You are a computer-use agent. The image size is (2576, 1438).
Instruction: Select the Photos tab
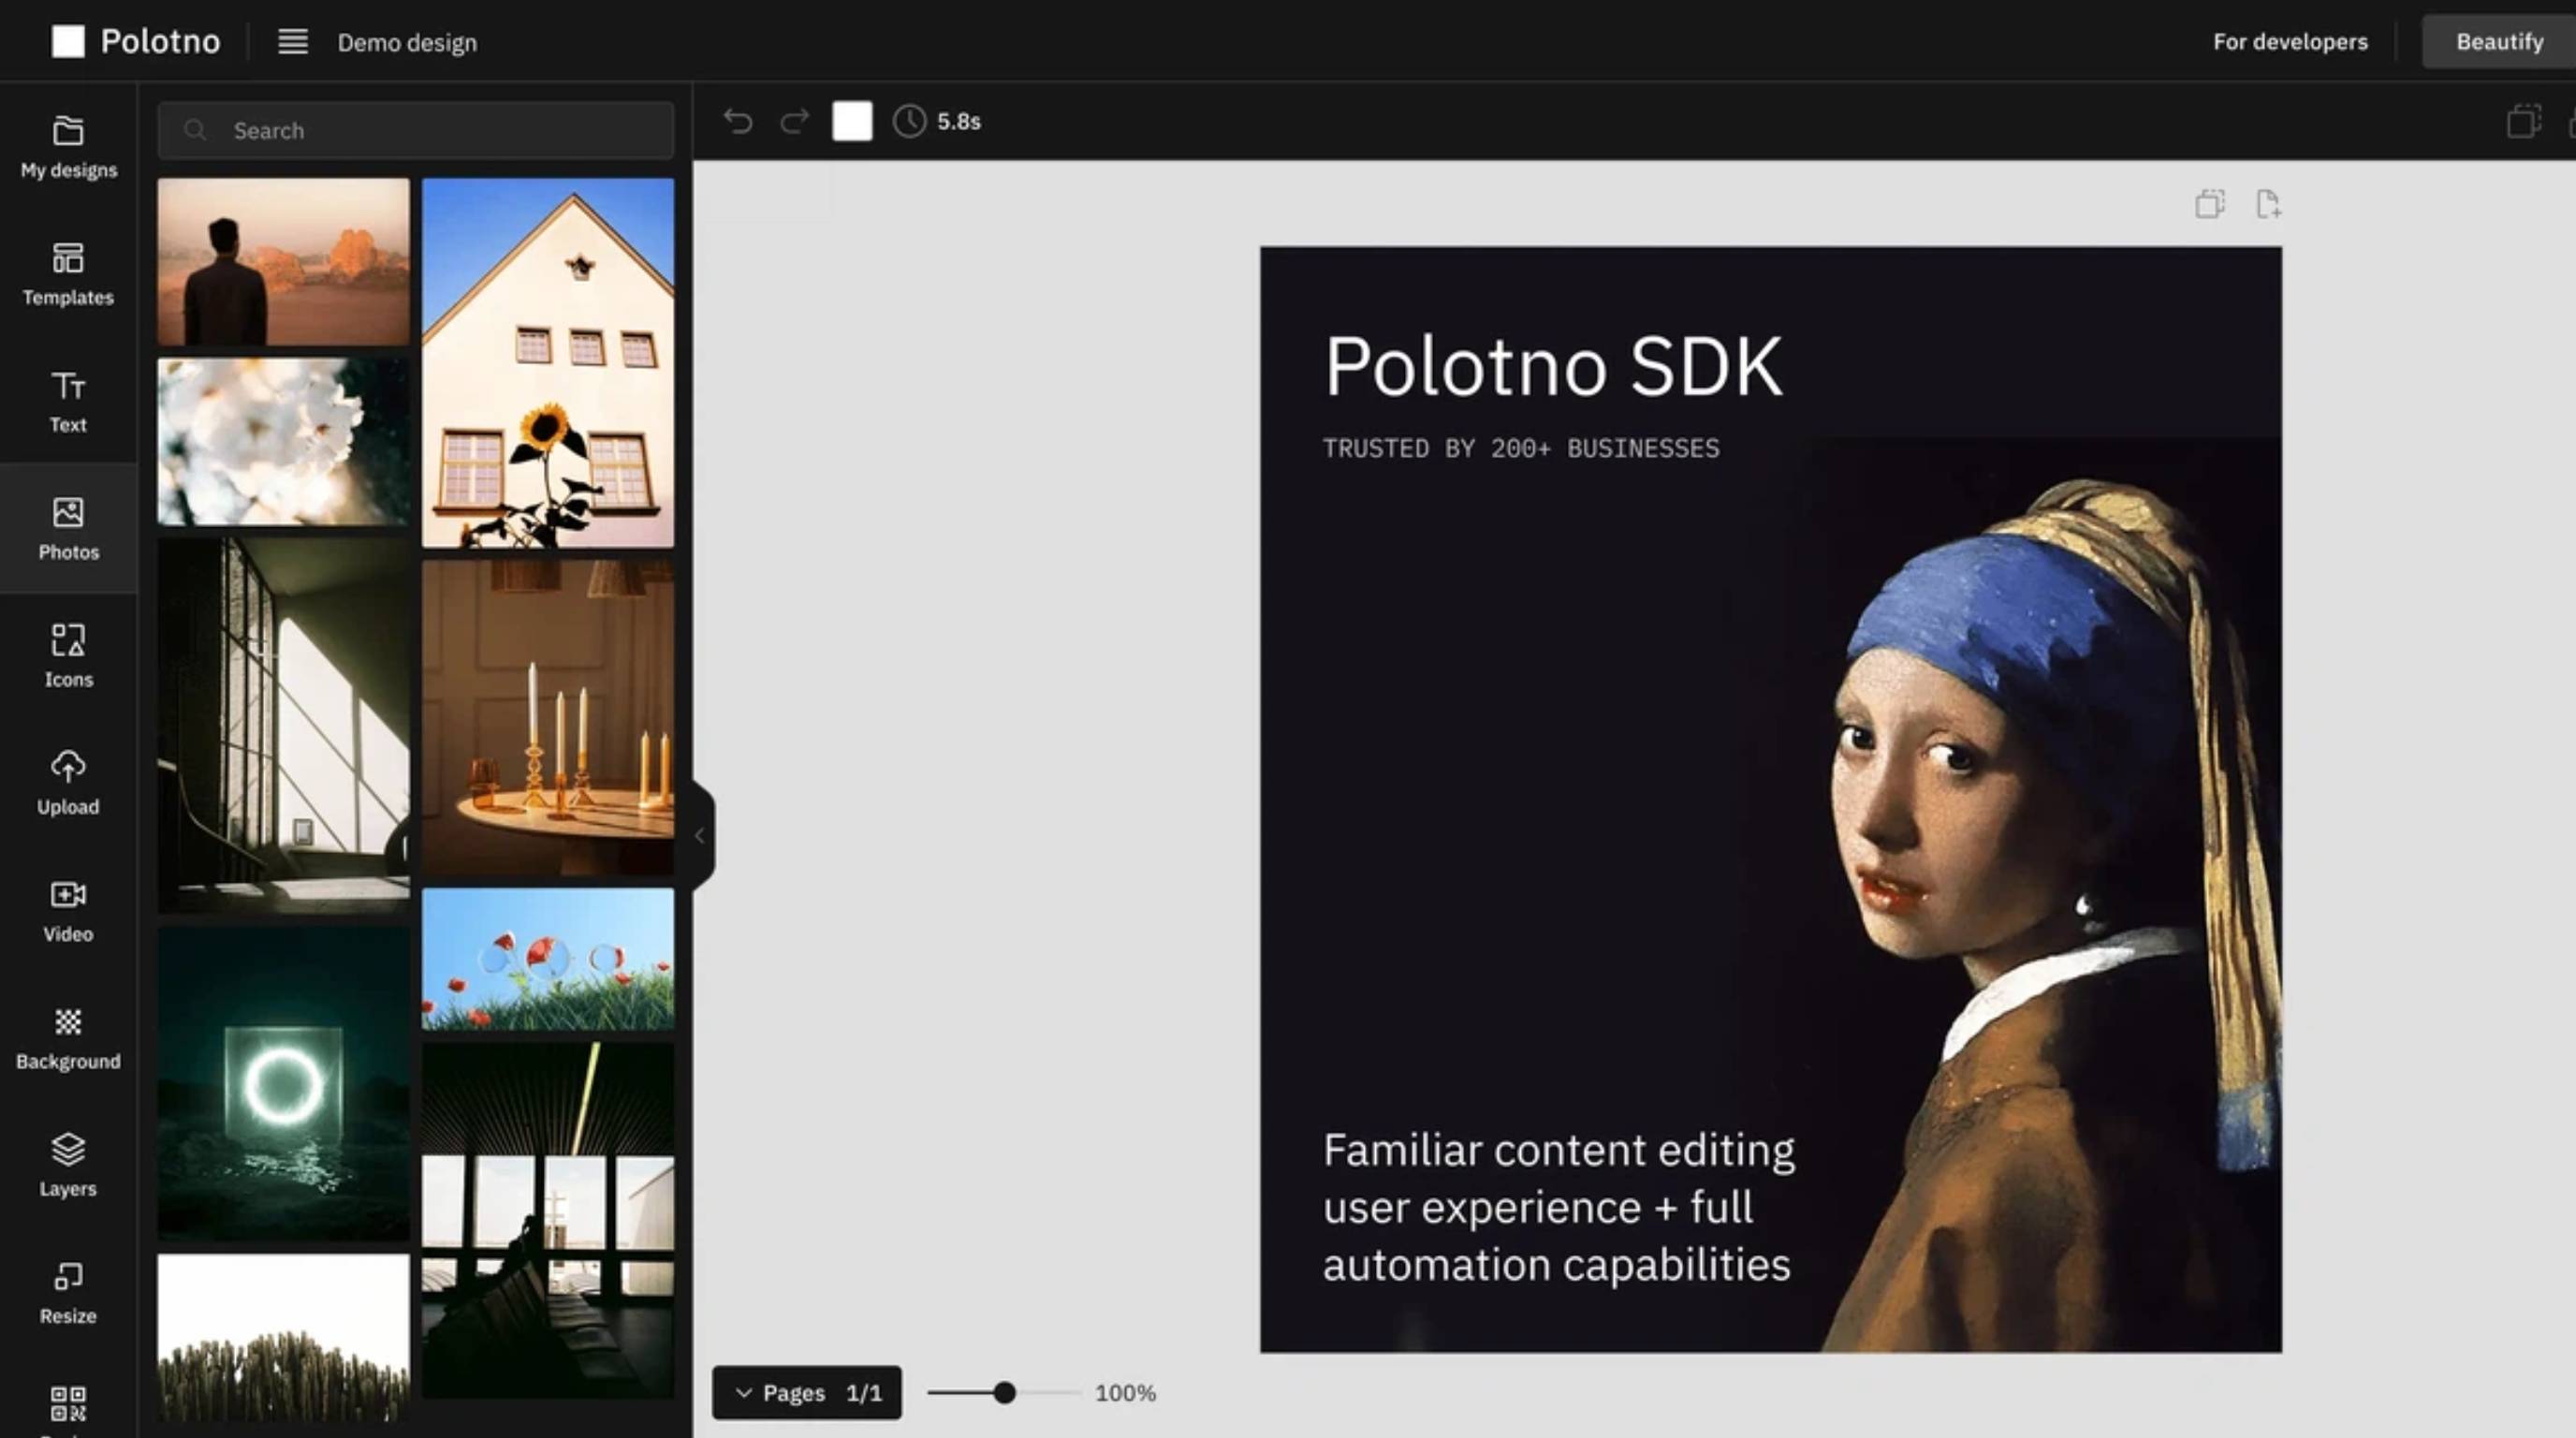point(68,528)
